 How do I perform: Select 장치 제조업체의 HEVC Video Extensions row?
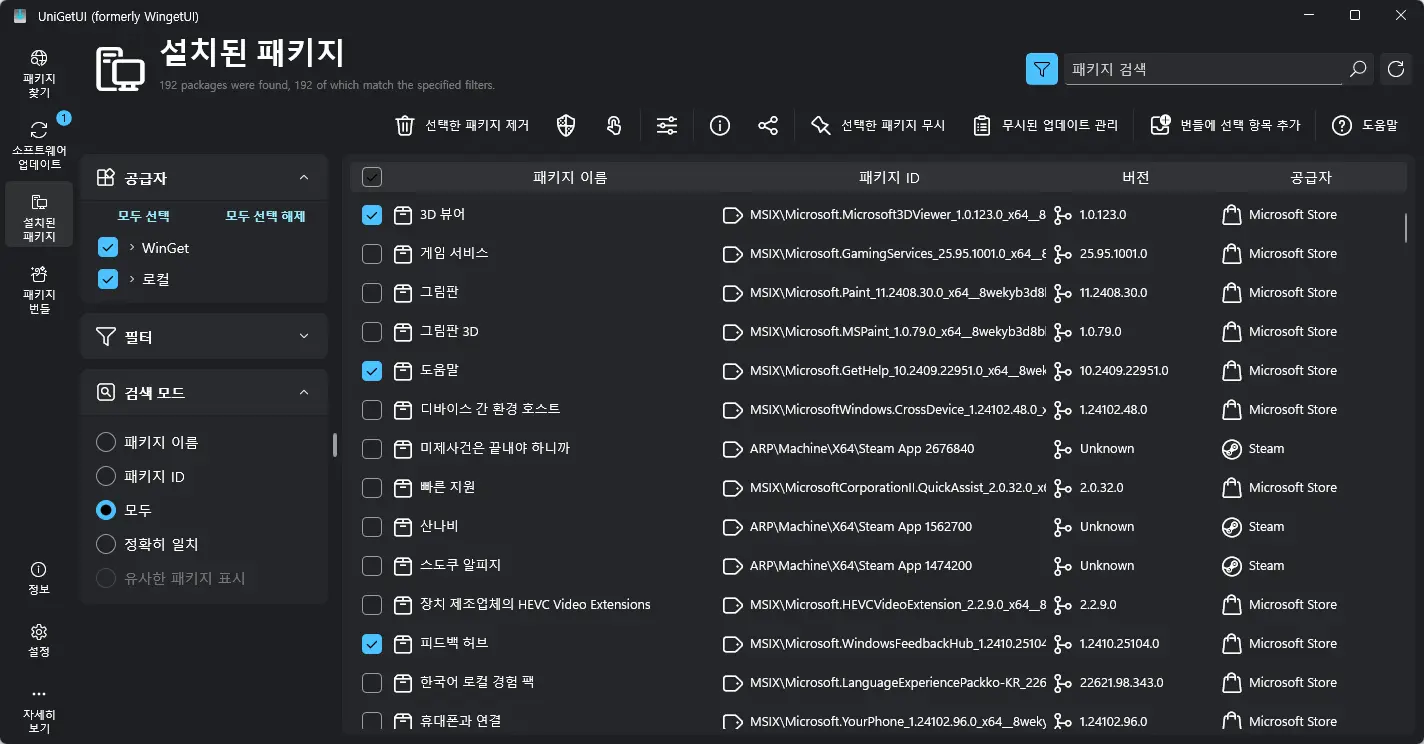tap(878, 605)
